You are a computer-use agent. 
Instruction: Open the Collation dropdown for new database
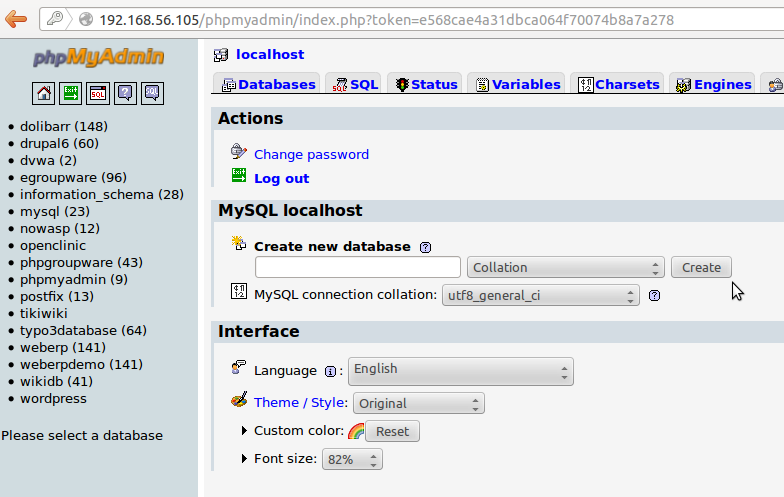click(565, 267)
